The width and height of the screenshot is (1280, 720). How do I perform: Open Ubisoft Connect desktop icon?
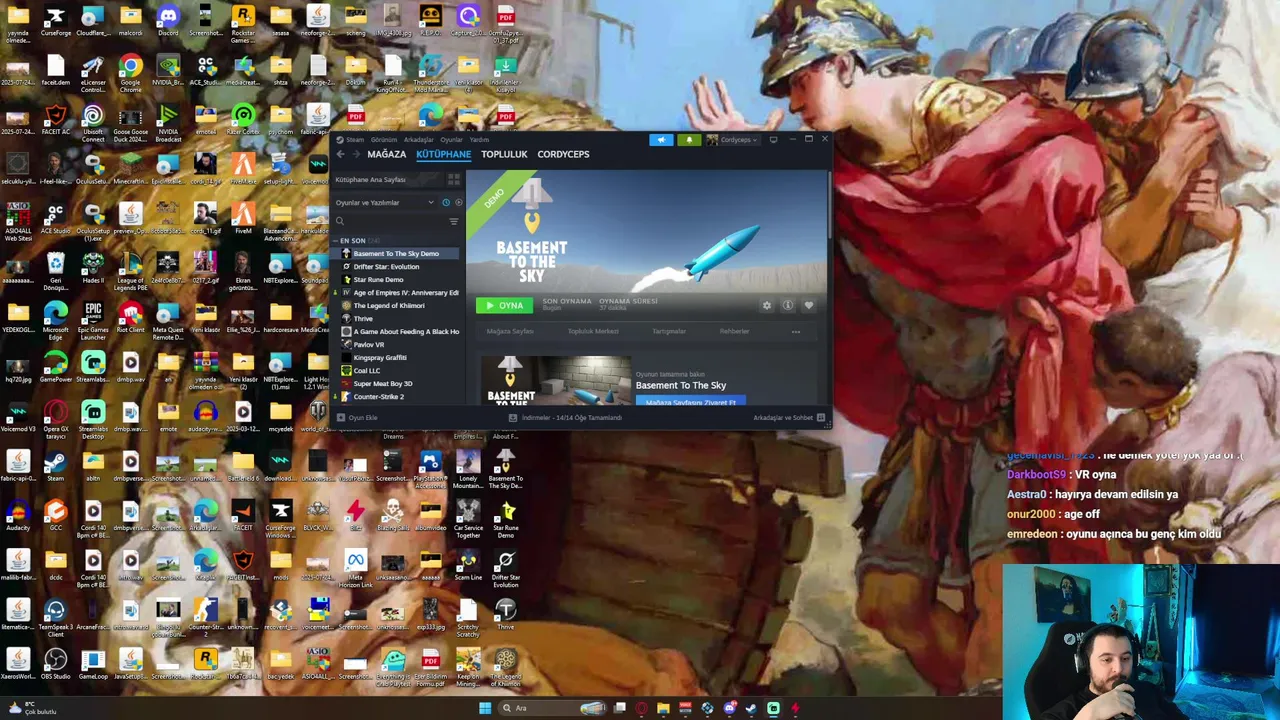[x=93, y=124]
